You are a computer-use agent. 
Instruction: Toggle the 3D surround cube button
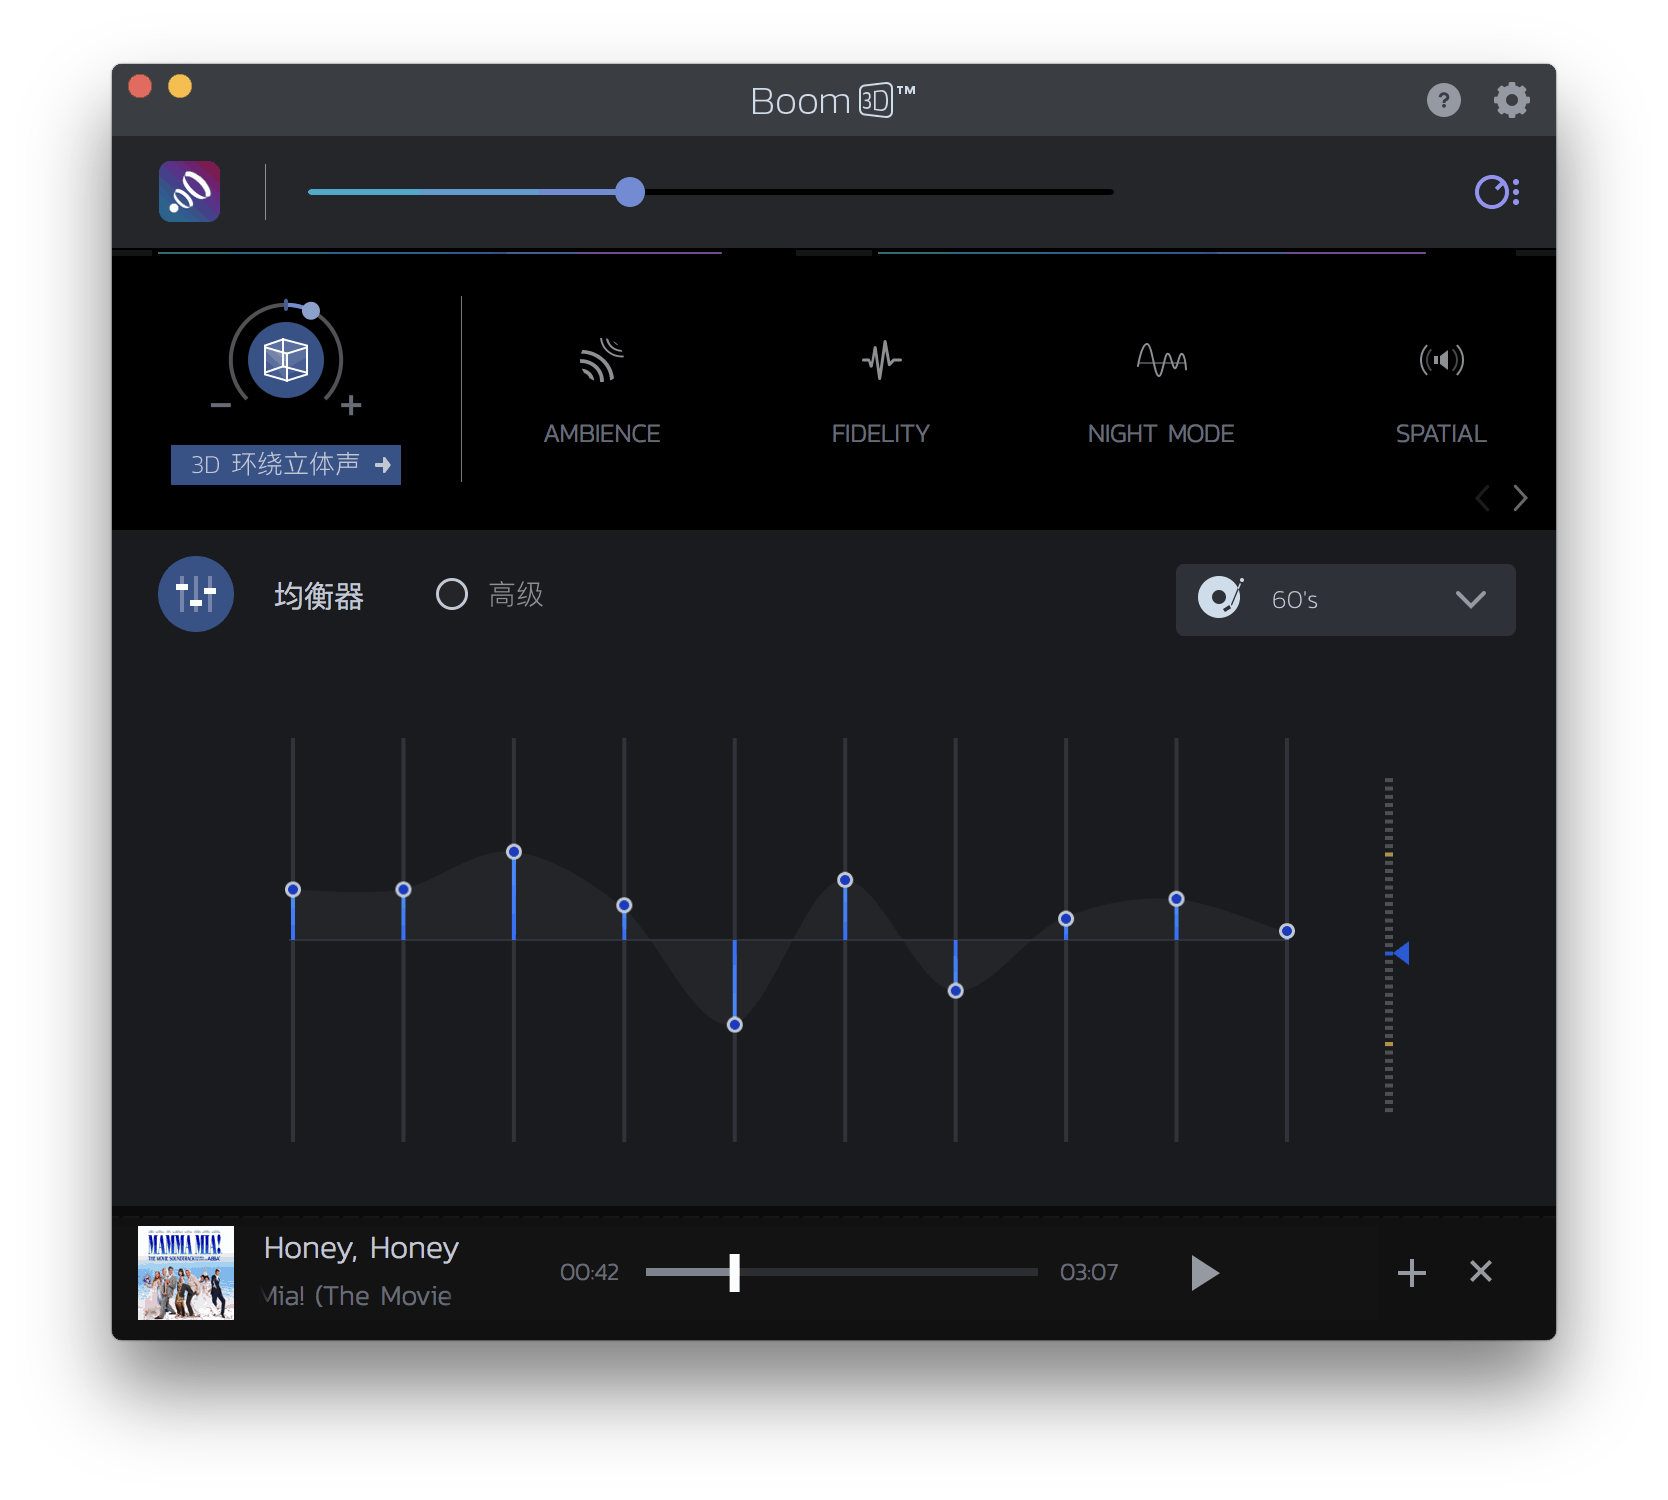(286, 360)
